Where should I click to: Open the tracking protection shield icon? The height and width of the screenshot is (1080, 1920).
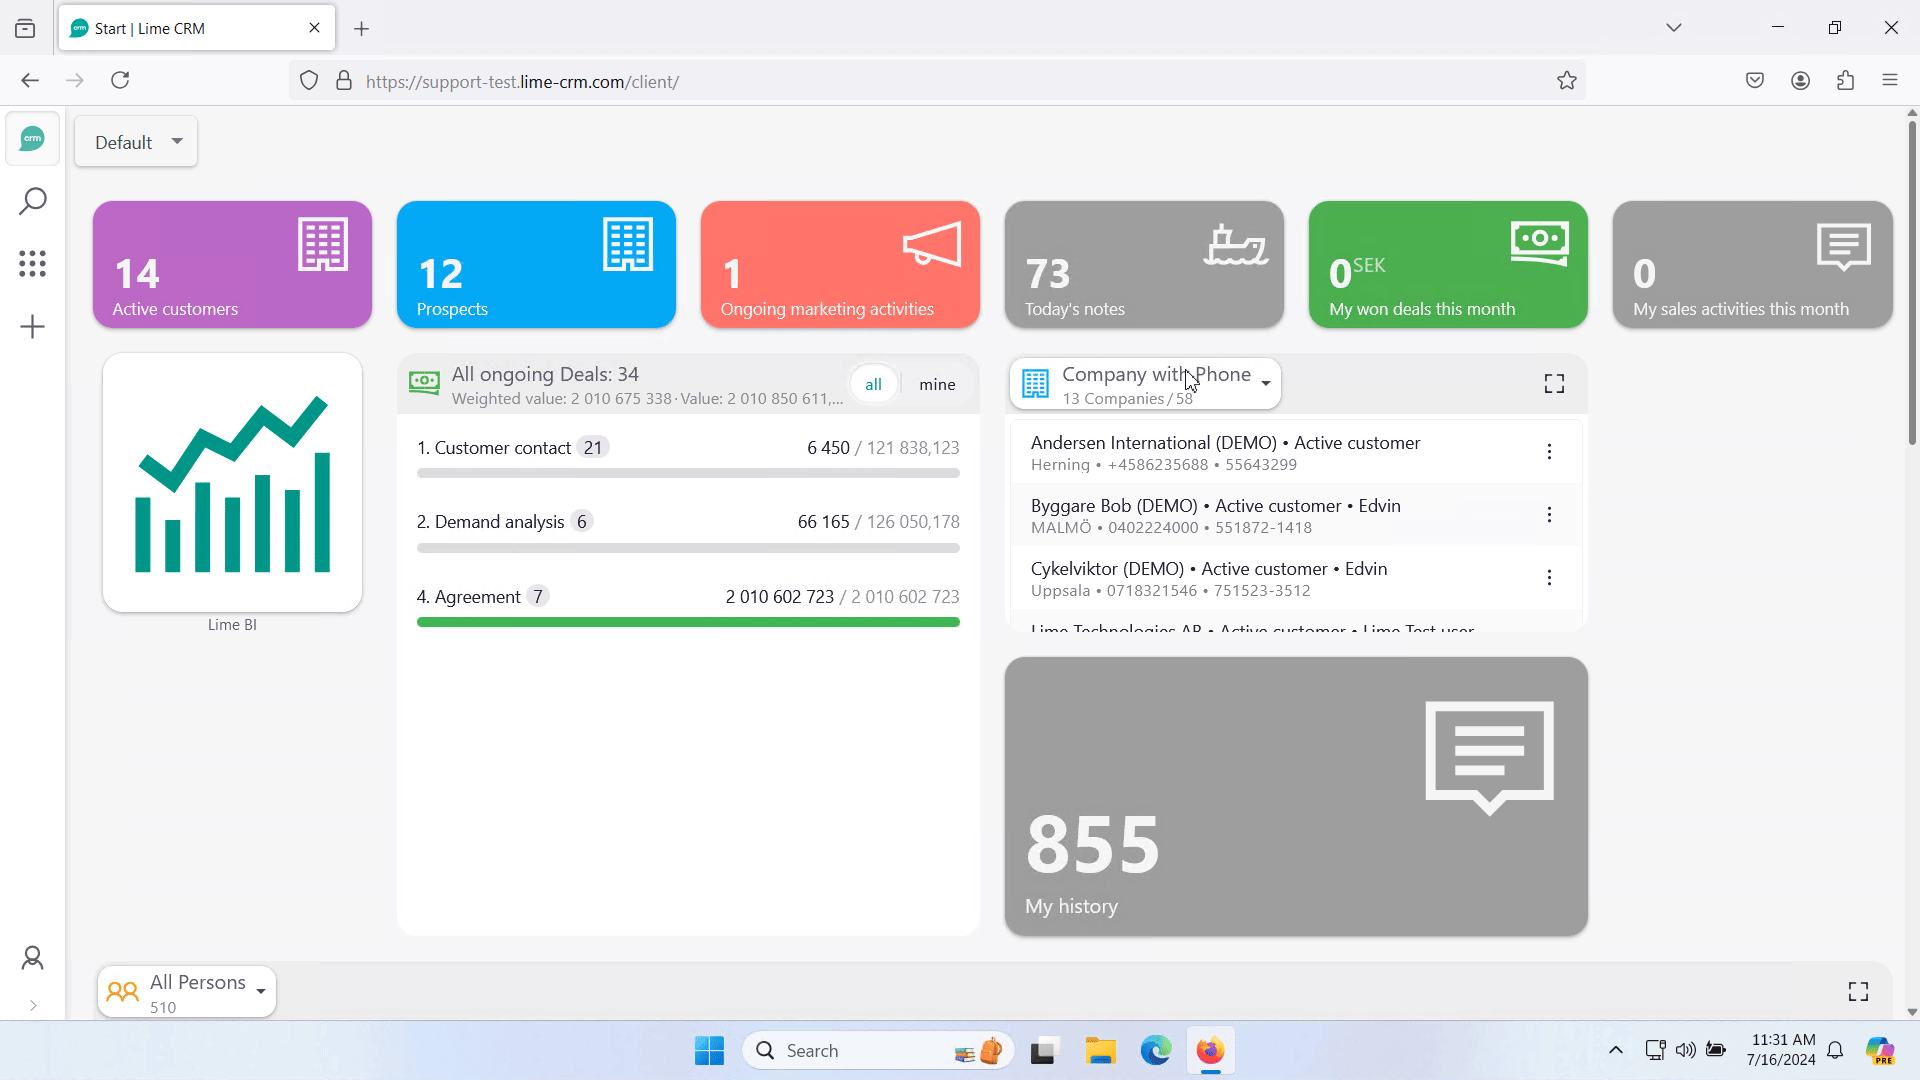[x=309, y=81]
